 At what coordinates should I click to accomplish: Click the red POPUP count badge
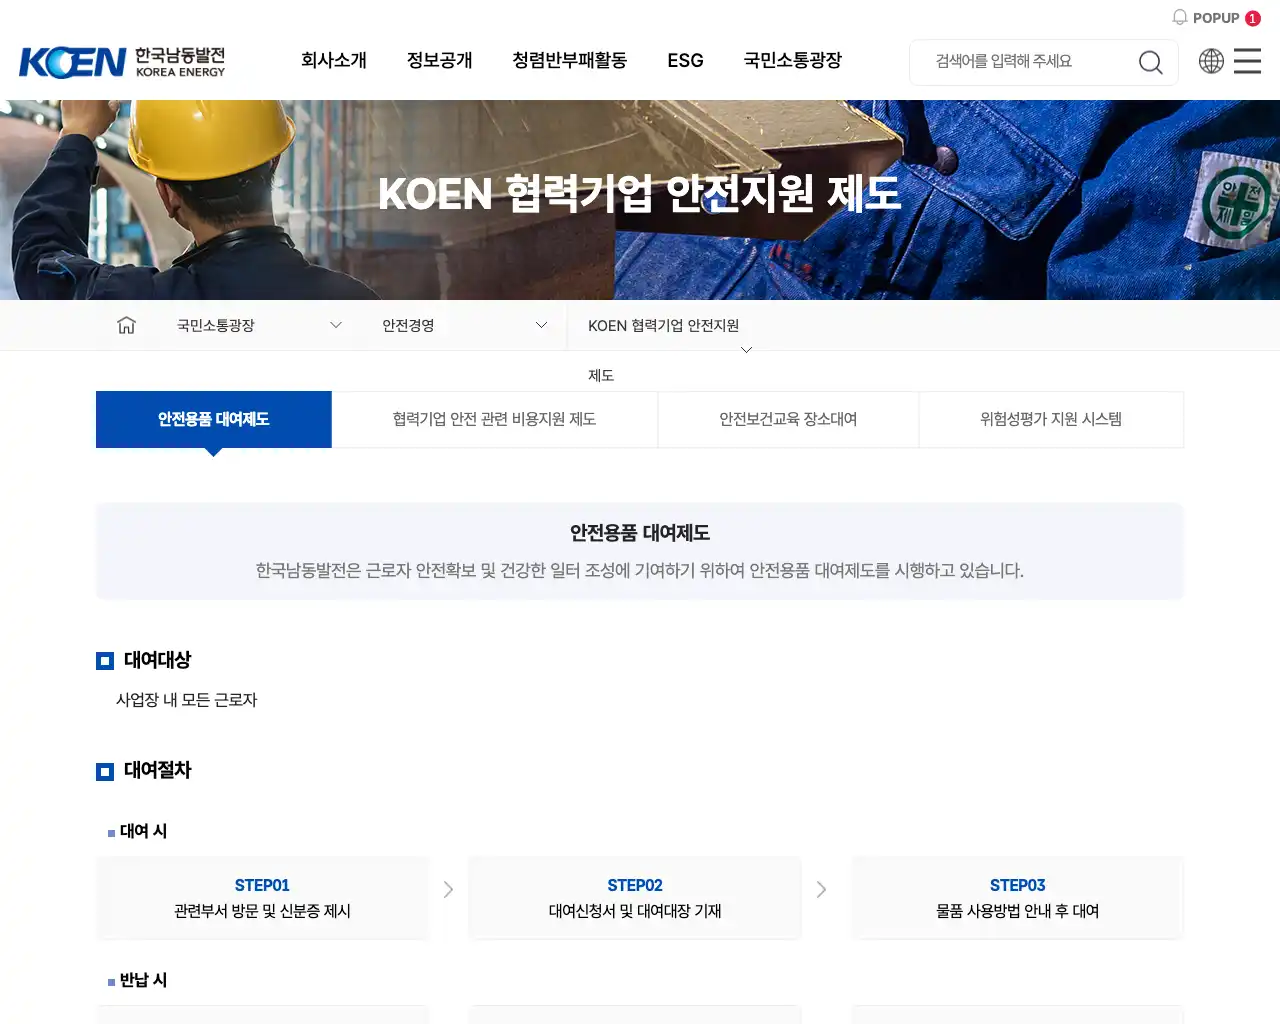[1252, 18]
